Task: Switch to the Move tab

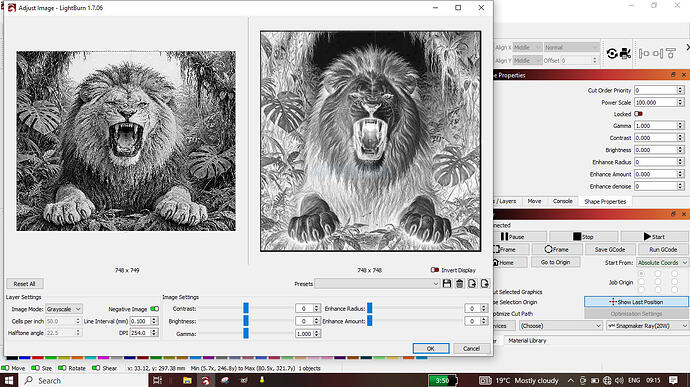Action: click(534, 201)
